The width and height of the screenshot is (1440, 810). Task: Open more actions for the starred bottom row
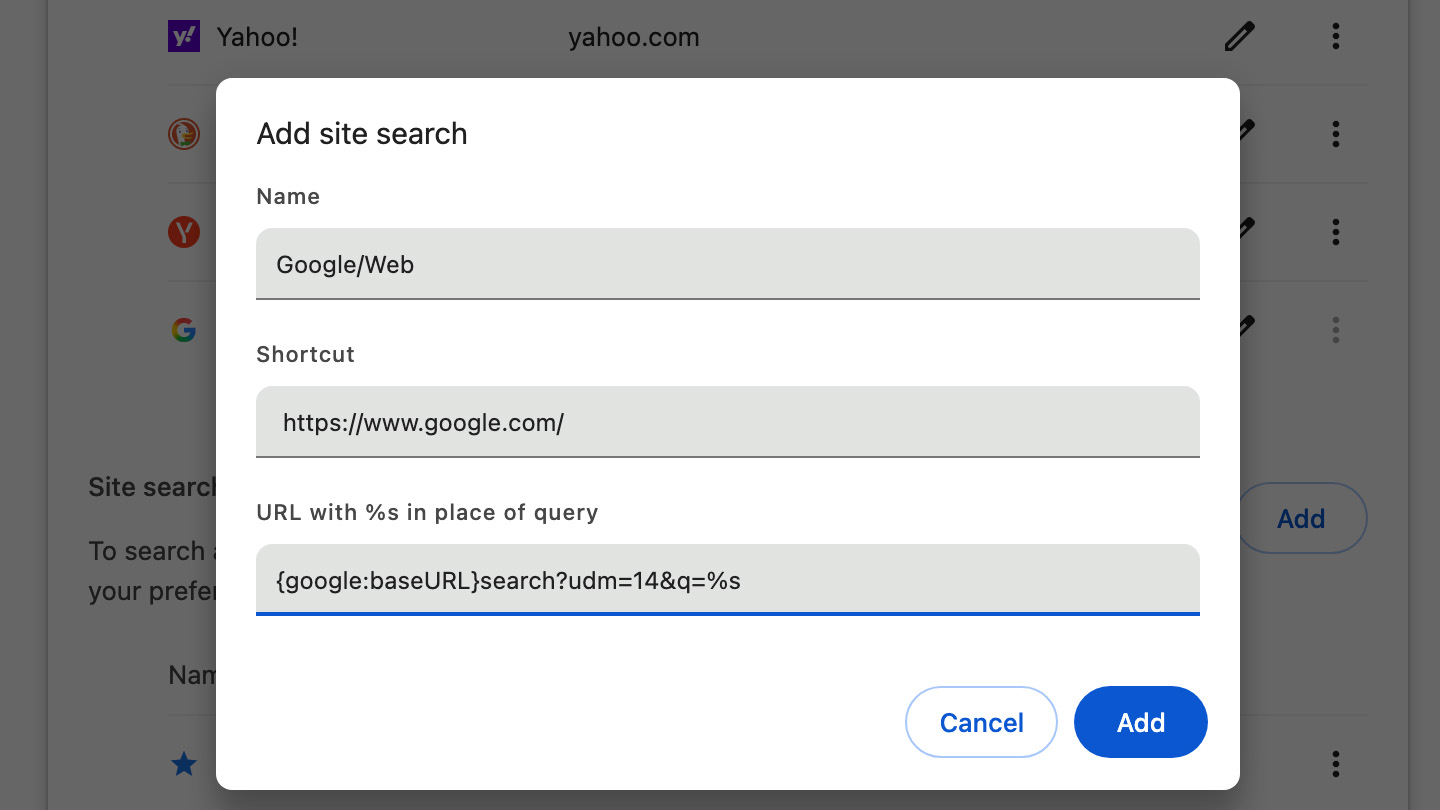[x=1335, y=765]
